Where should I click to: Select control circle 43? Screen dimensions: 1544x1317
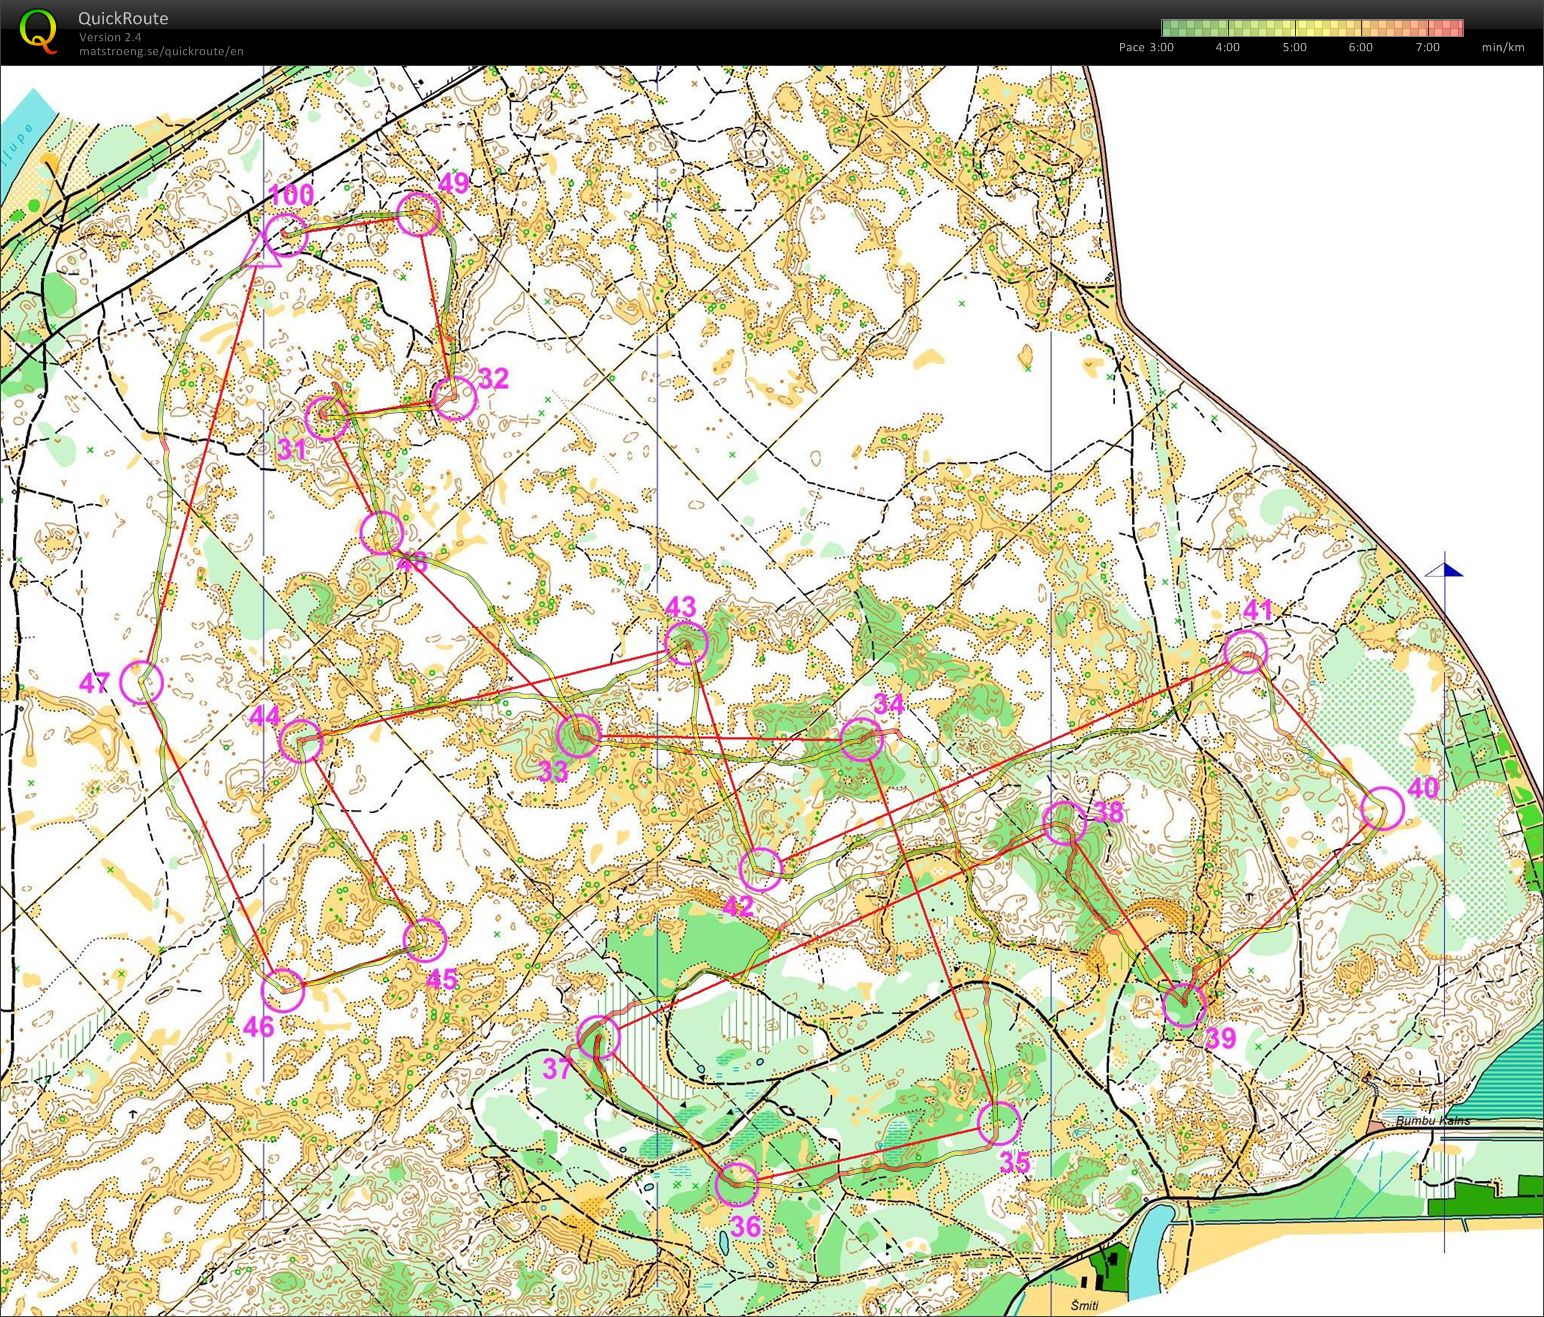[x=686, y=643]
